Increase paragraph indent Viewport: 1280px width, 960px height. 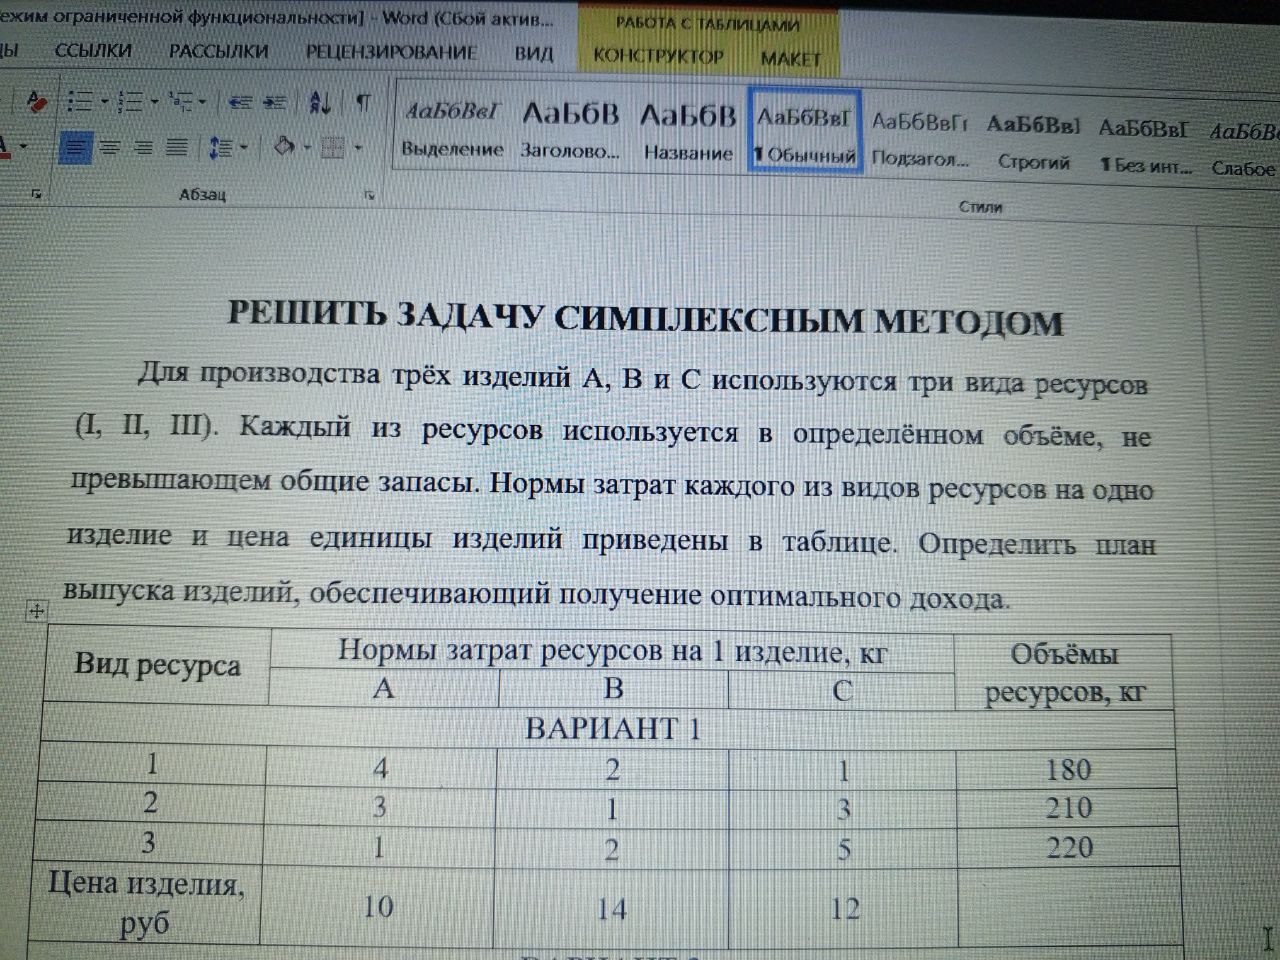274,102
